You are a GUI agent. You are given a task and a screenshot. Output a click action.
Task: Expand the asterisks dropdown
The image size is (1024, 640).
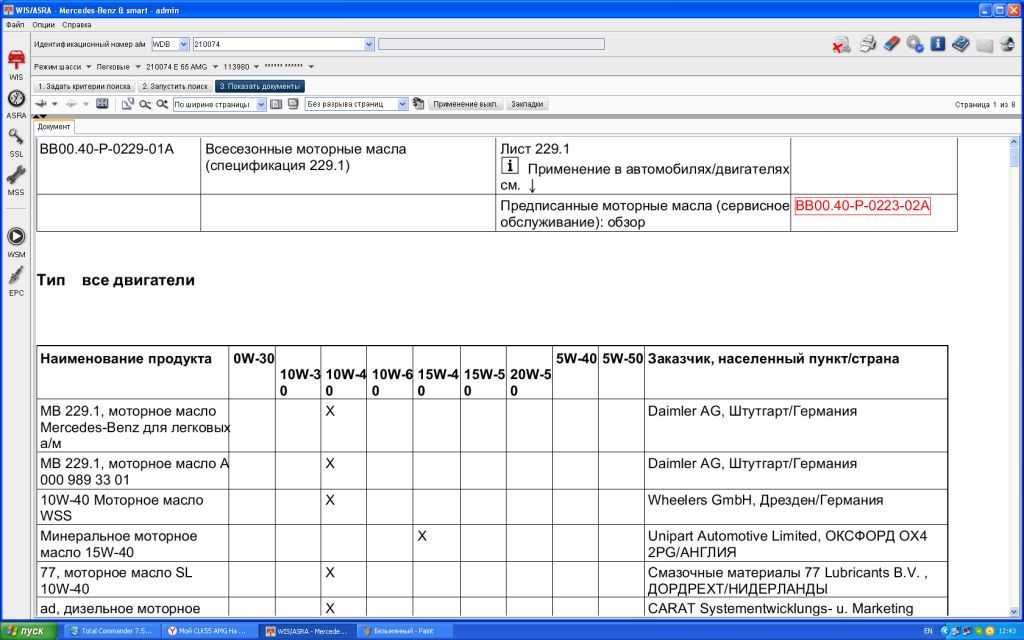point(311,67)
